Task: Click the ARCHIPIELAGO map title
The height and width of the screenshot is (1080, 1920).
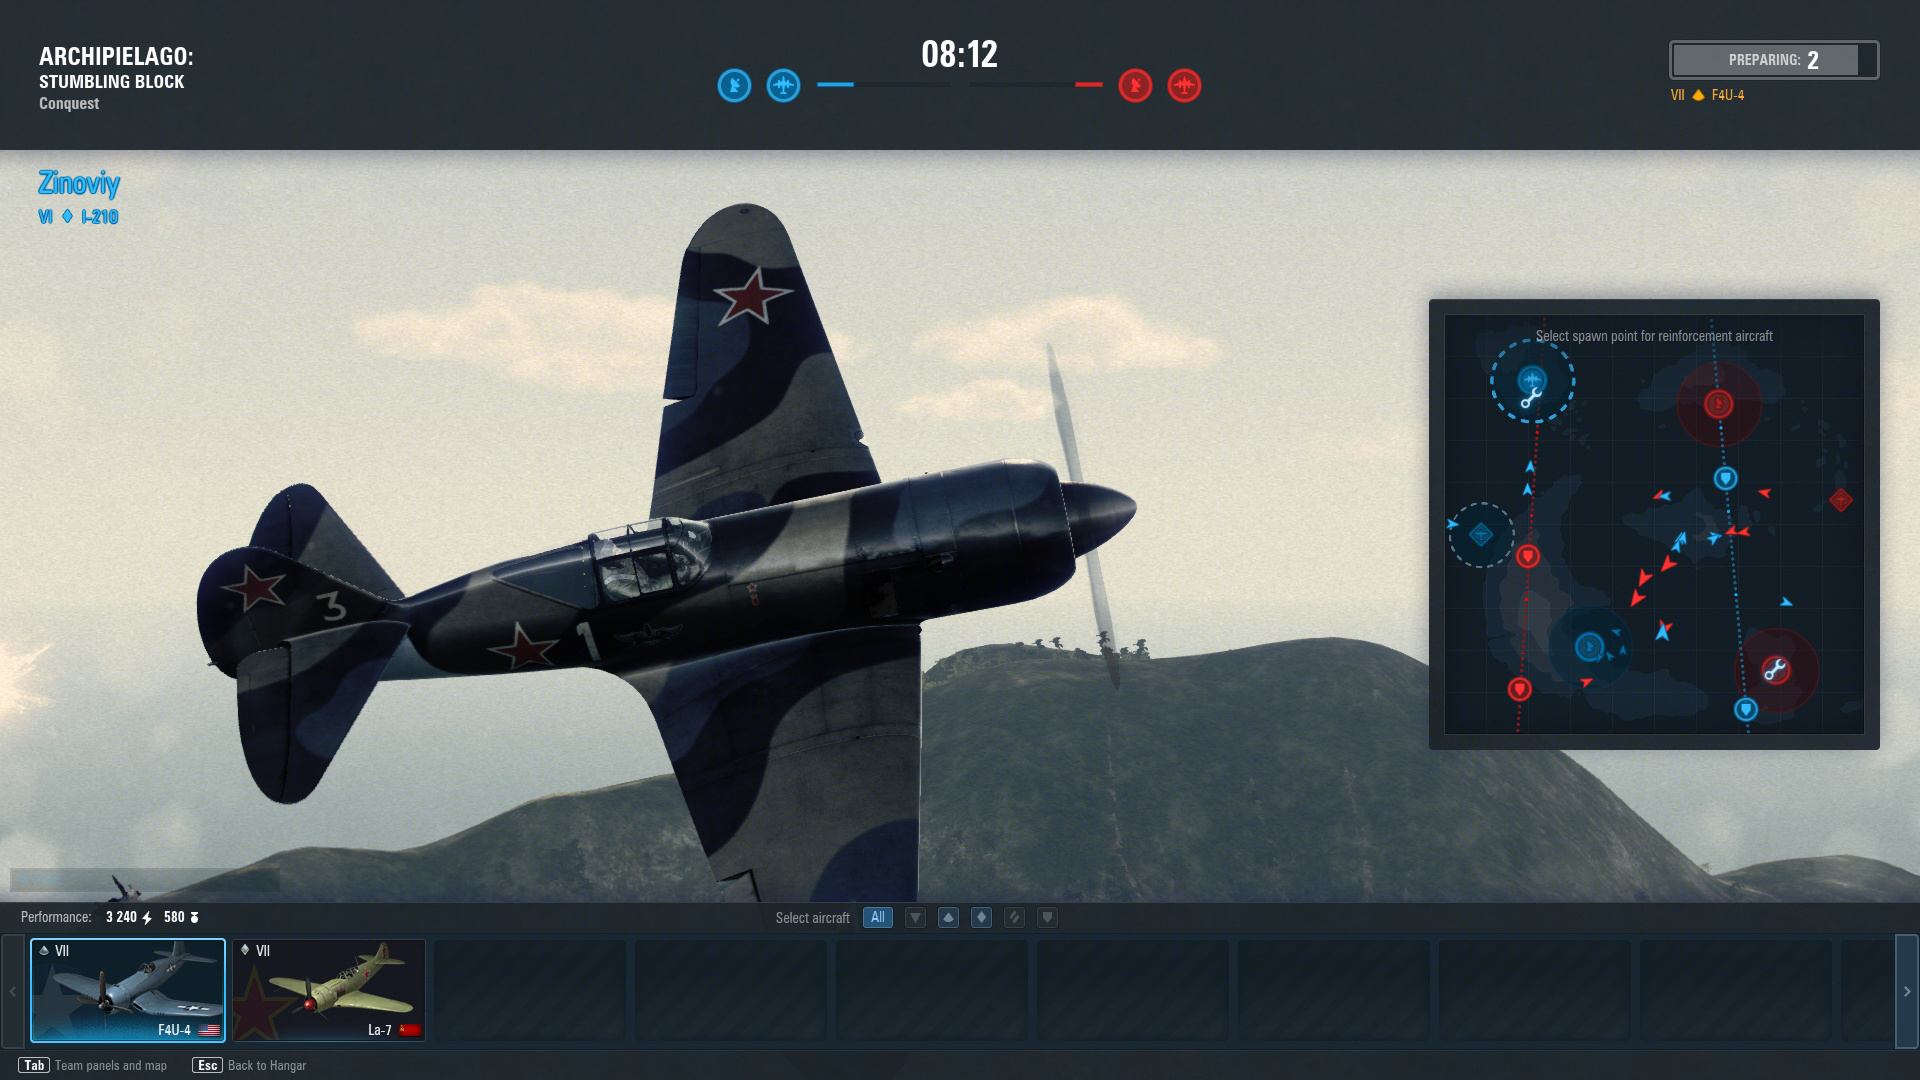Action: pos(116,57)
